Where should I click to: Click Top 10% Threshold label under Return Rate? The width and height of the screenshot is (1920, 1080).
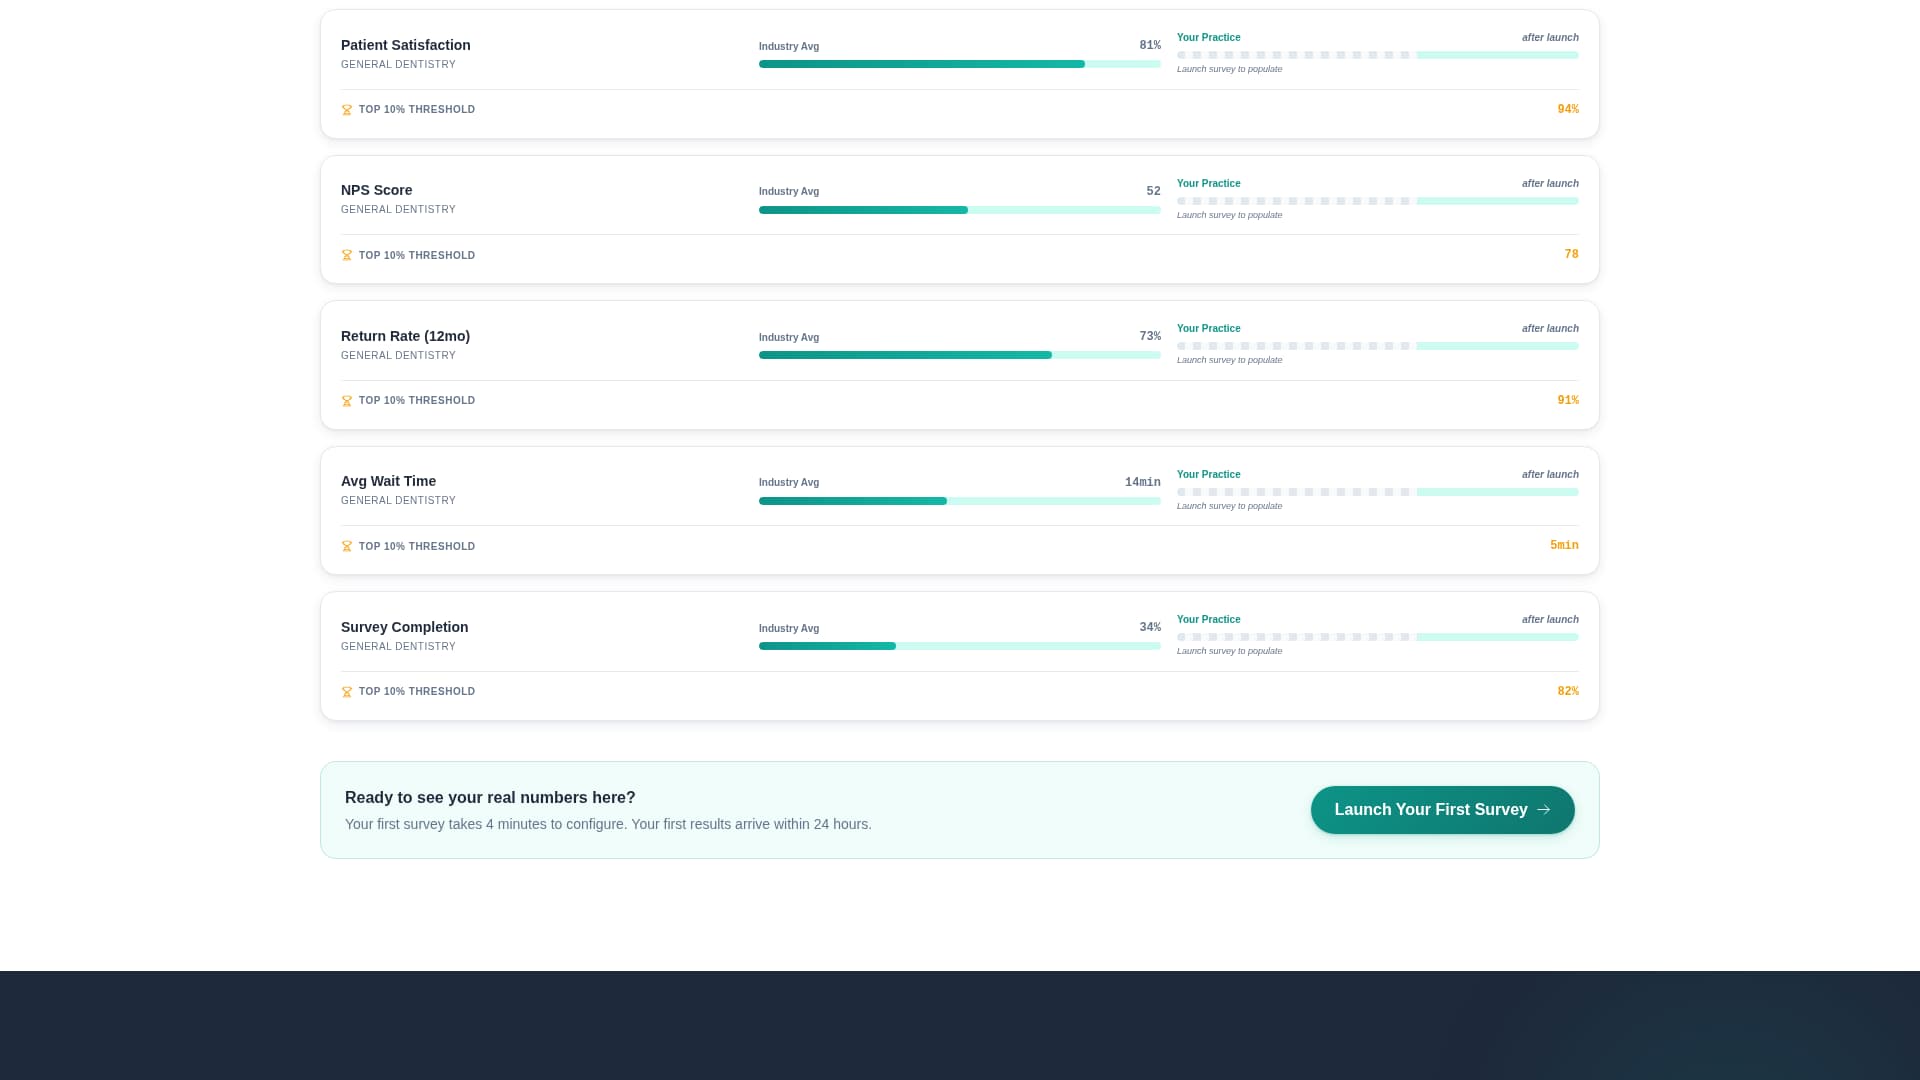point(417,401)
